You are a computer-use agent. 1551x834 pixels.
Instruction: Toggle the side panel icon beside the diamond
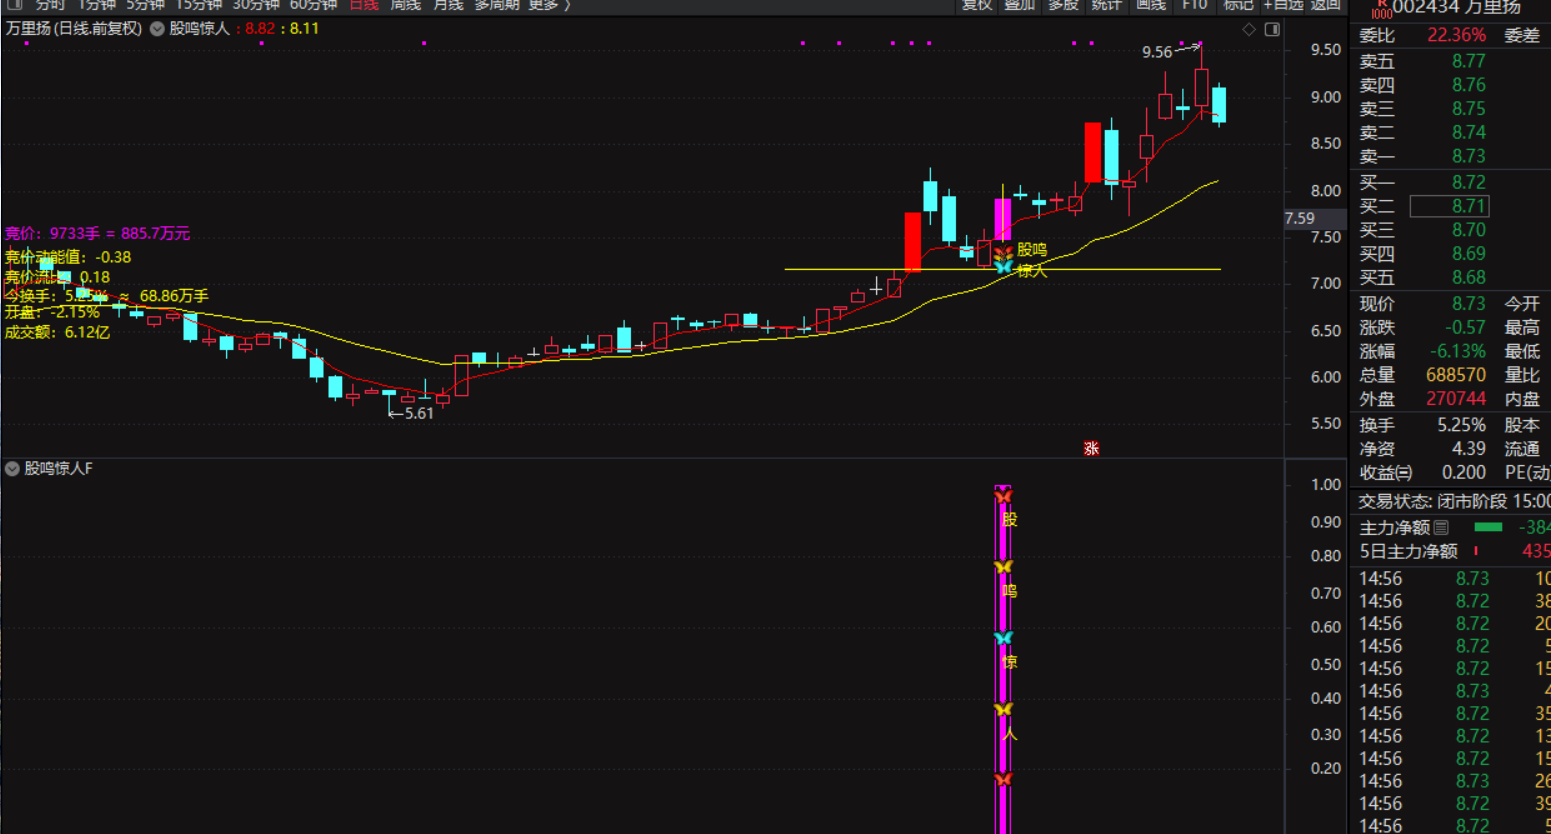click(x=1272, y=30)
